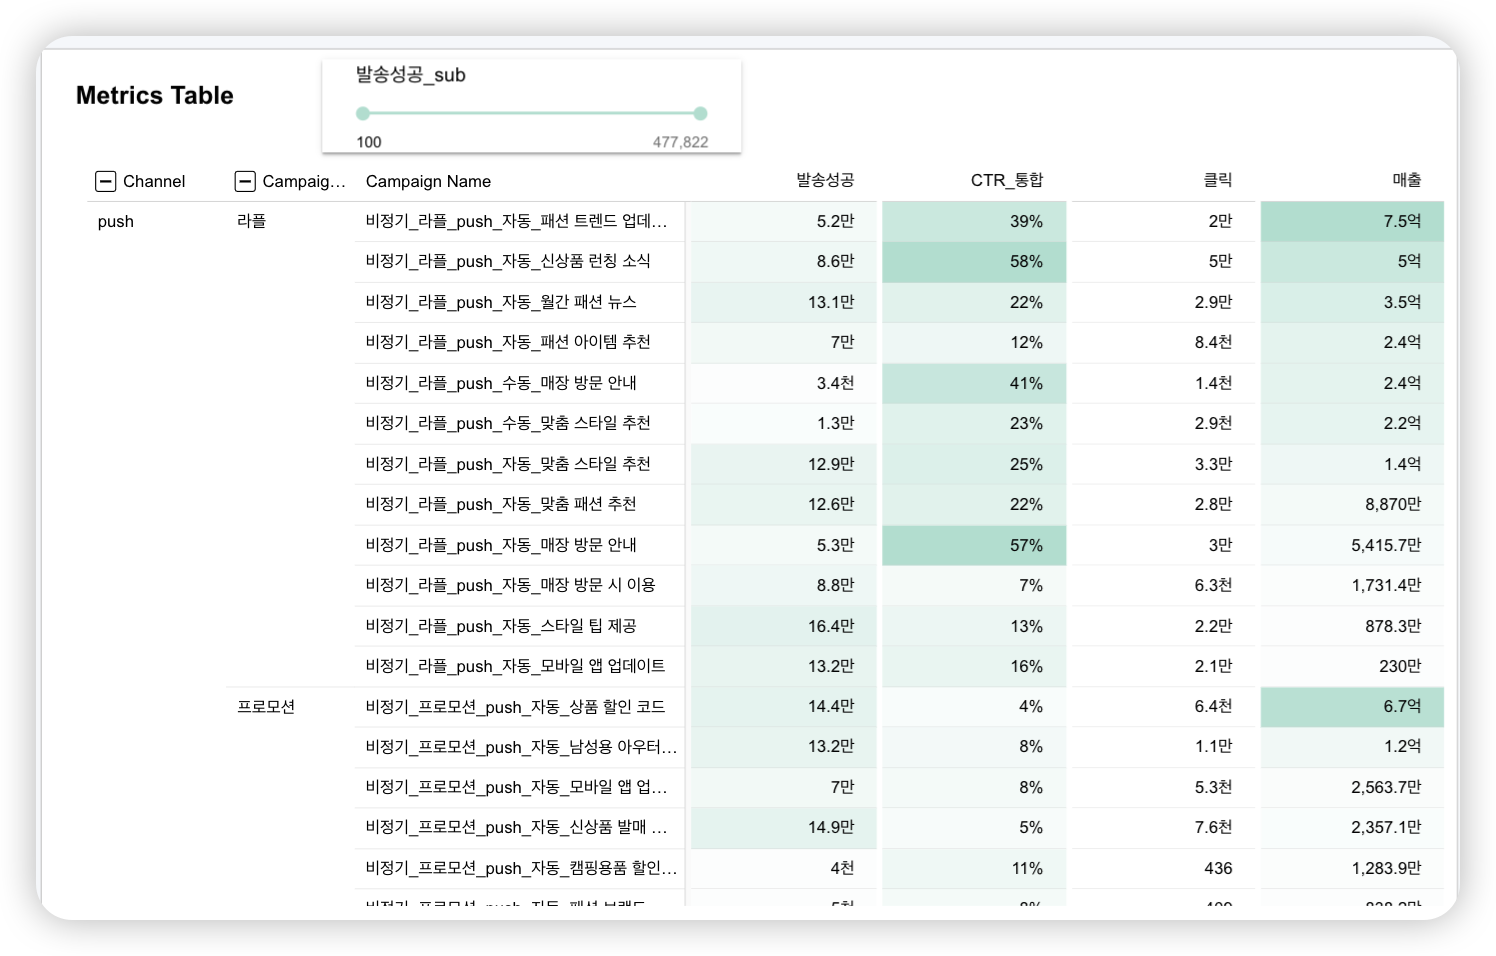Image resolution: width=1496 pixels, height=956 pixels.
Task: Select the 라플 campaign group cell
Action: tap(251, 221)
